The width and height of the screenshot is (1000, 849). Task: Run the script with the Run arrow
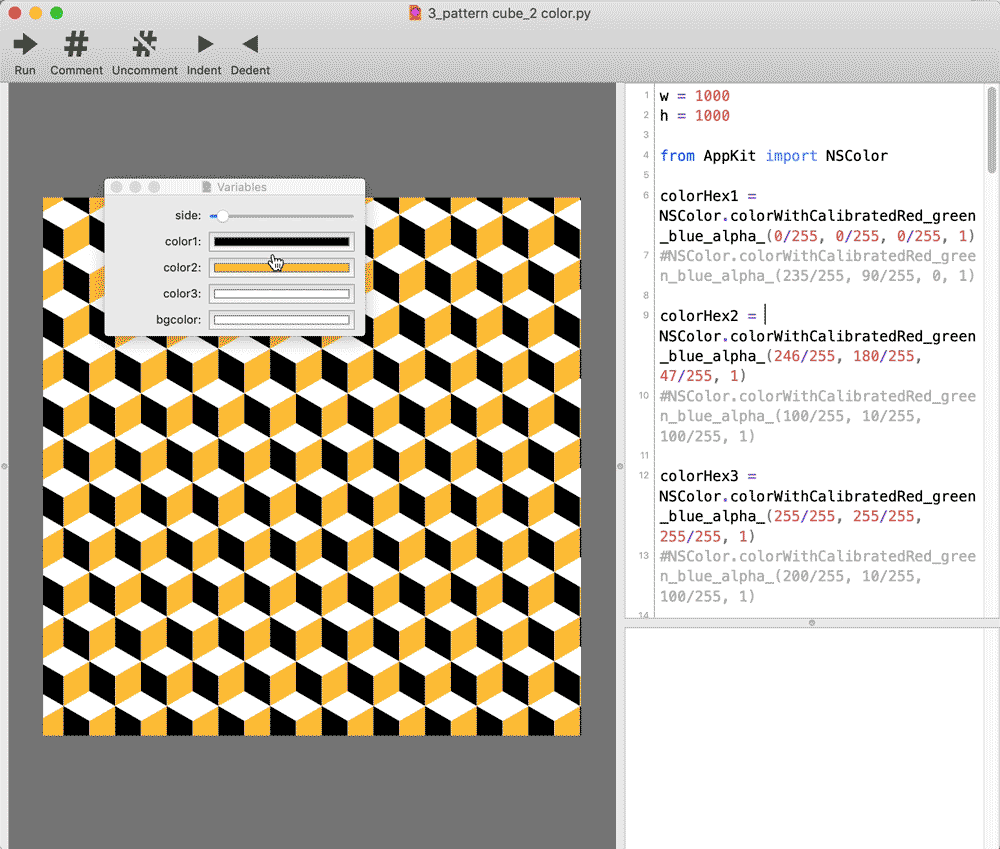pyautogui.click(x=25, y=45)
